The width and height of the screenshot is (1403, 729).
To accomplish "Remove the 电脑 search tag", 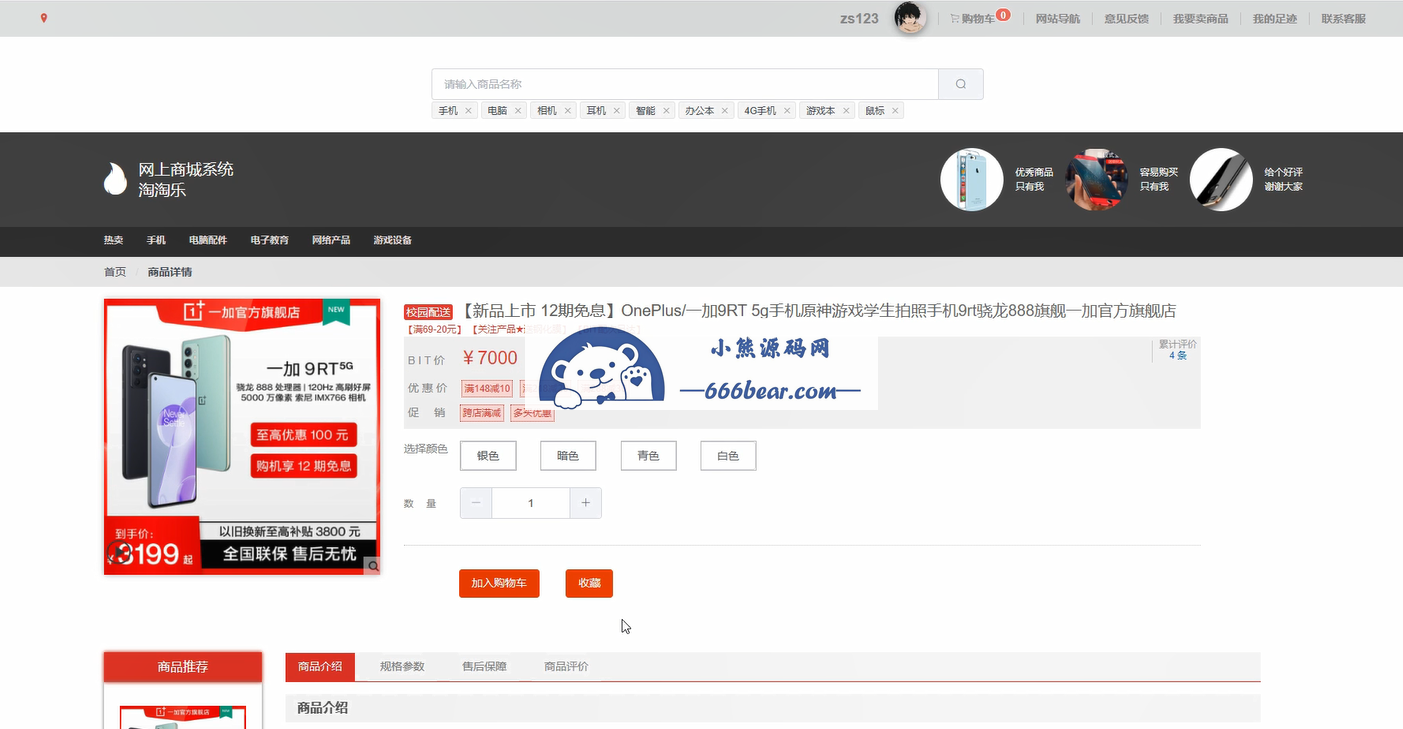I will click(x=518, y=111).
